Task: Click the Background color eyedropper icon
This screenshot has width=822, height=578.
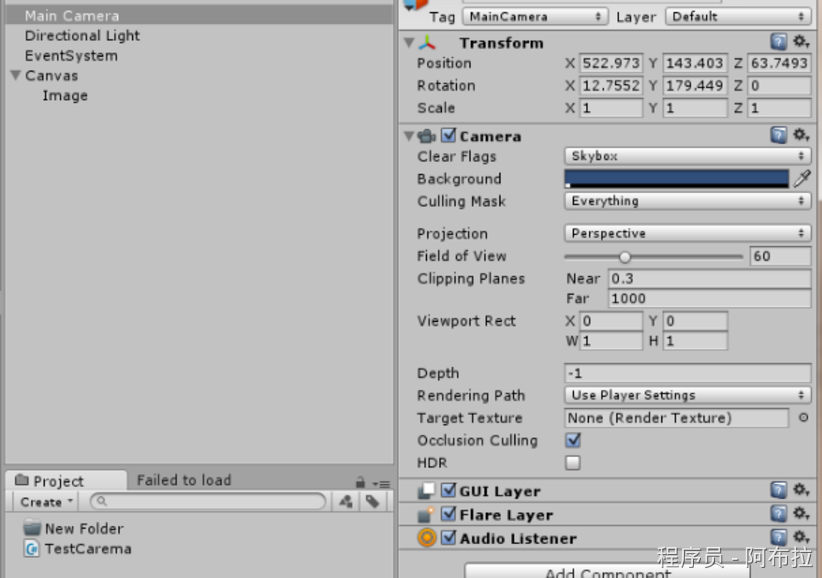Action: coord(801,179)
